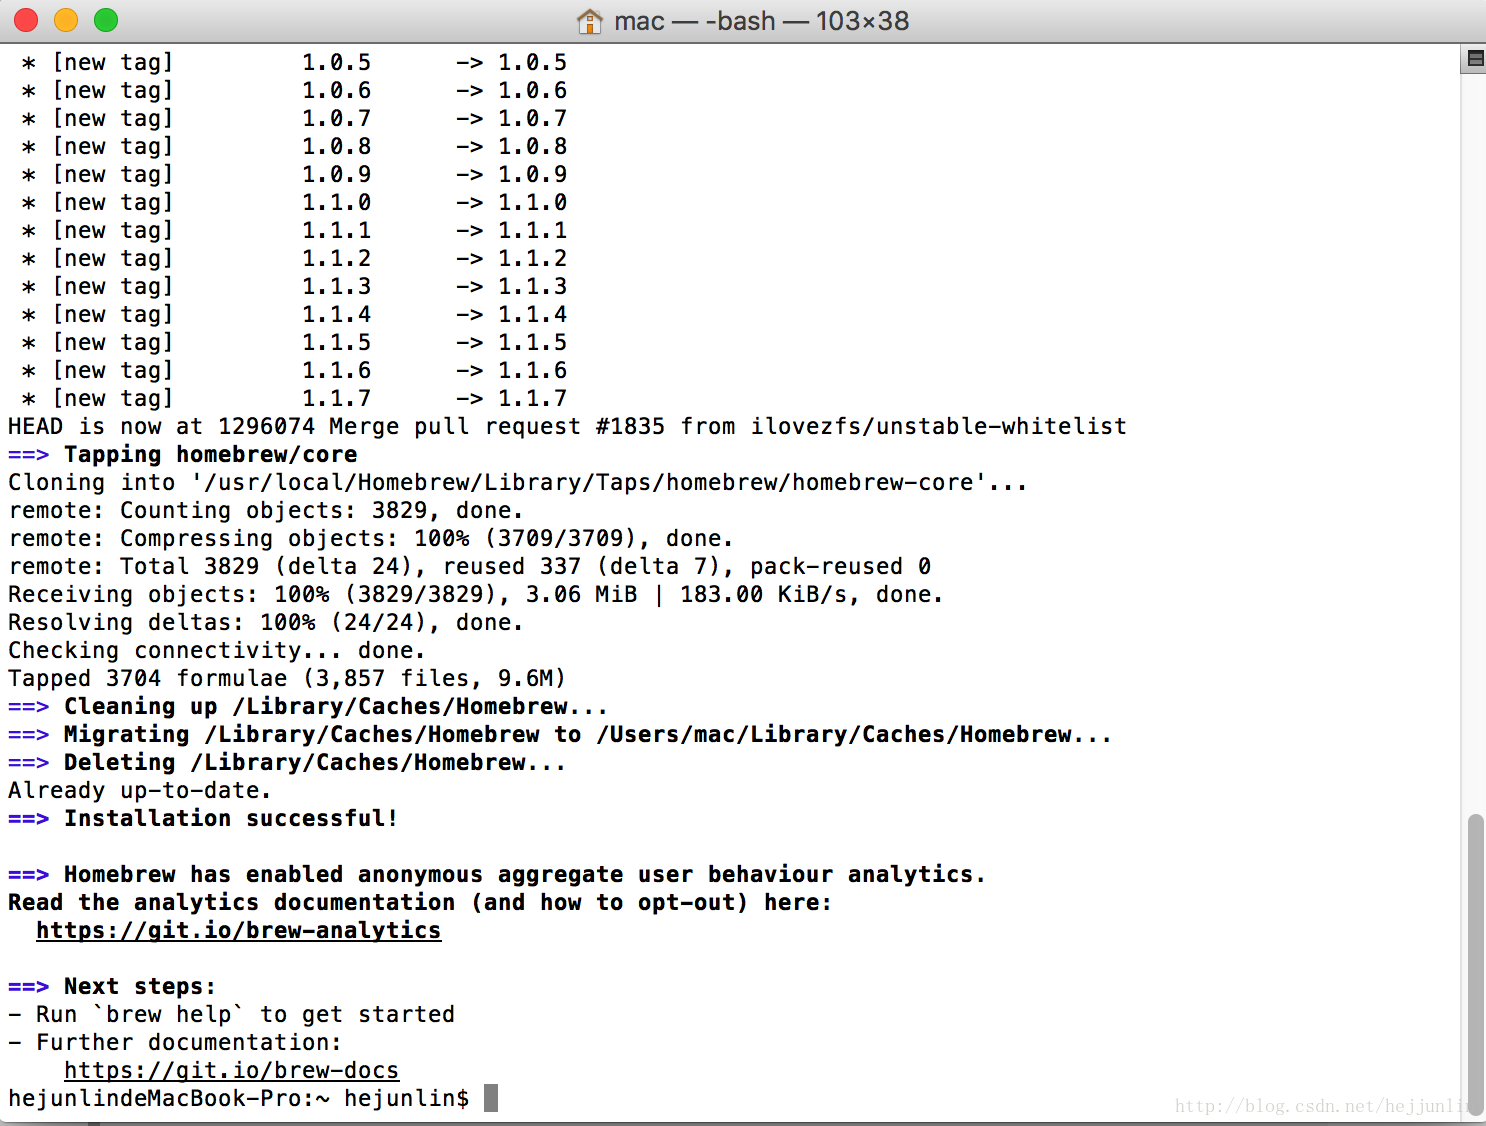
Task: Click 'Homebrew has enabled anonymous aggregate' line
Action: pos(497,874)
